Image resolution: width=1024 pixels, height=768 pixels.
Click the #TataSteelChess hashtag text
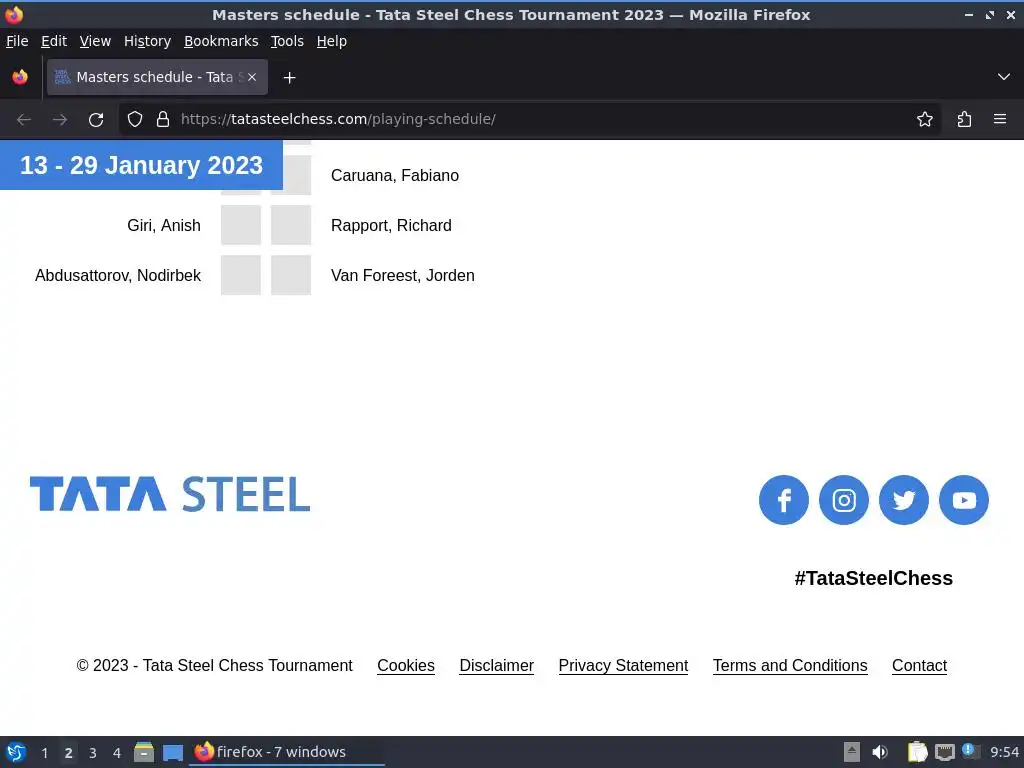874,578
